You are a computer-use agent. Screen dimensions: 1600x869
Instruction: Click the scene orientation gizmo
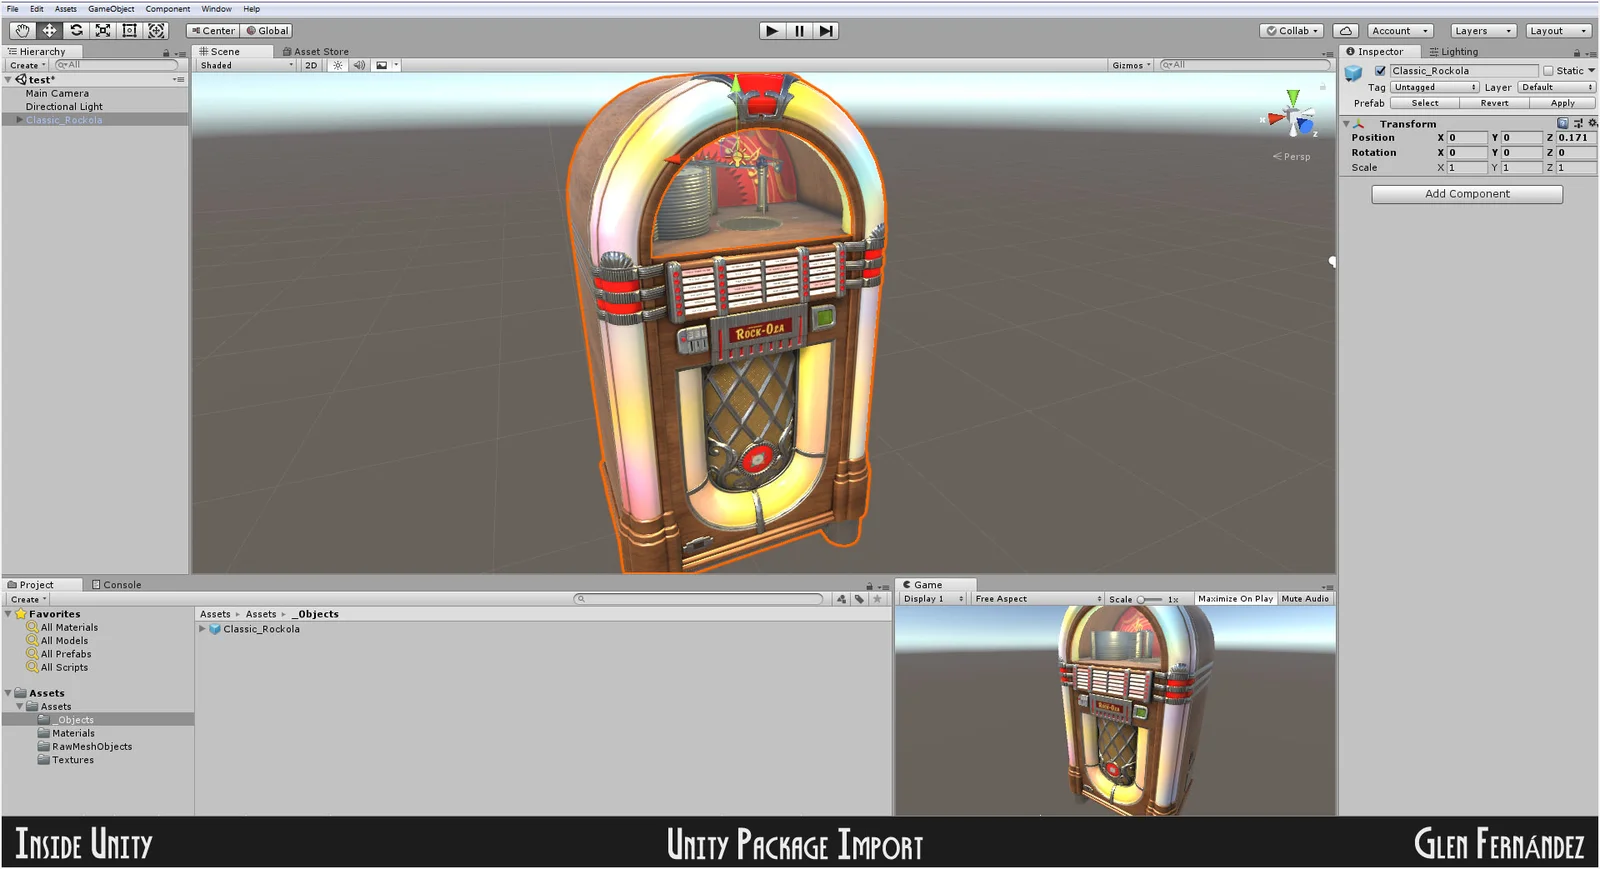click(1295, 116)
